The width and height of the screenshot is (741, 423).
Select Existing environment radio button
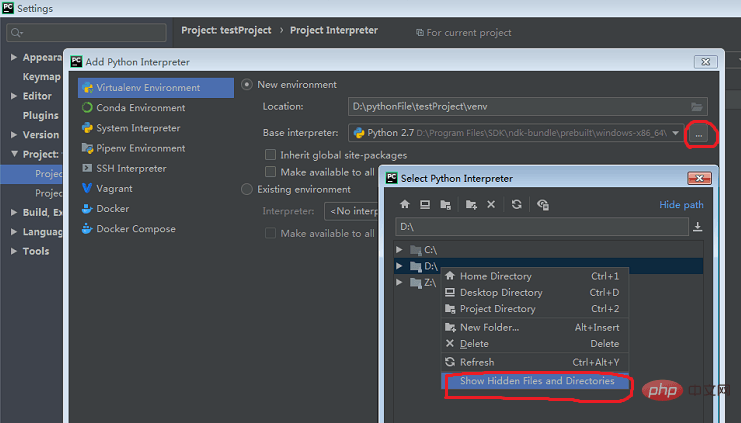[247, 190]
